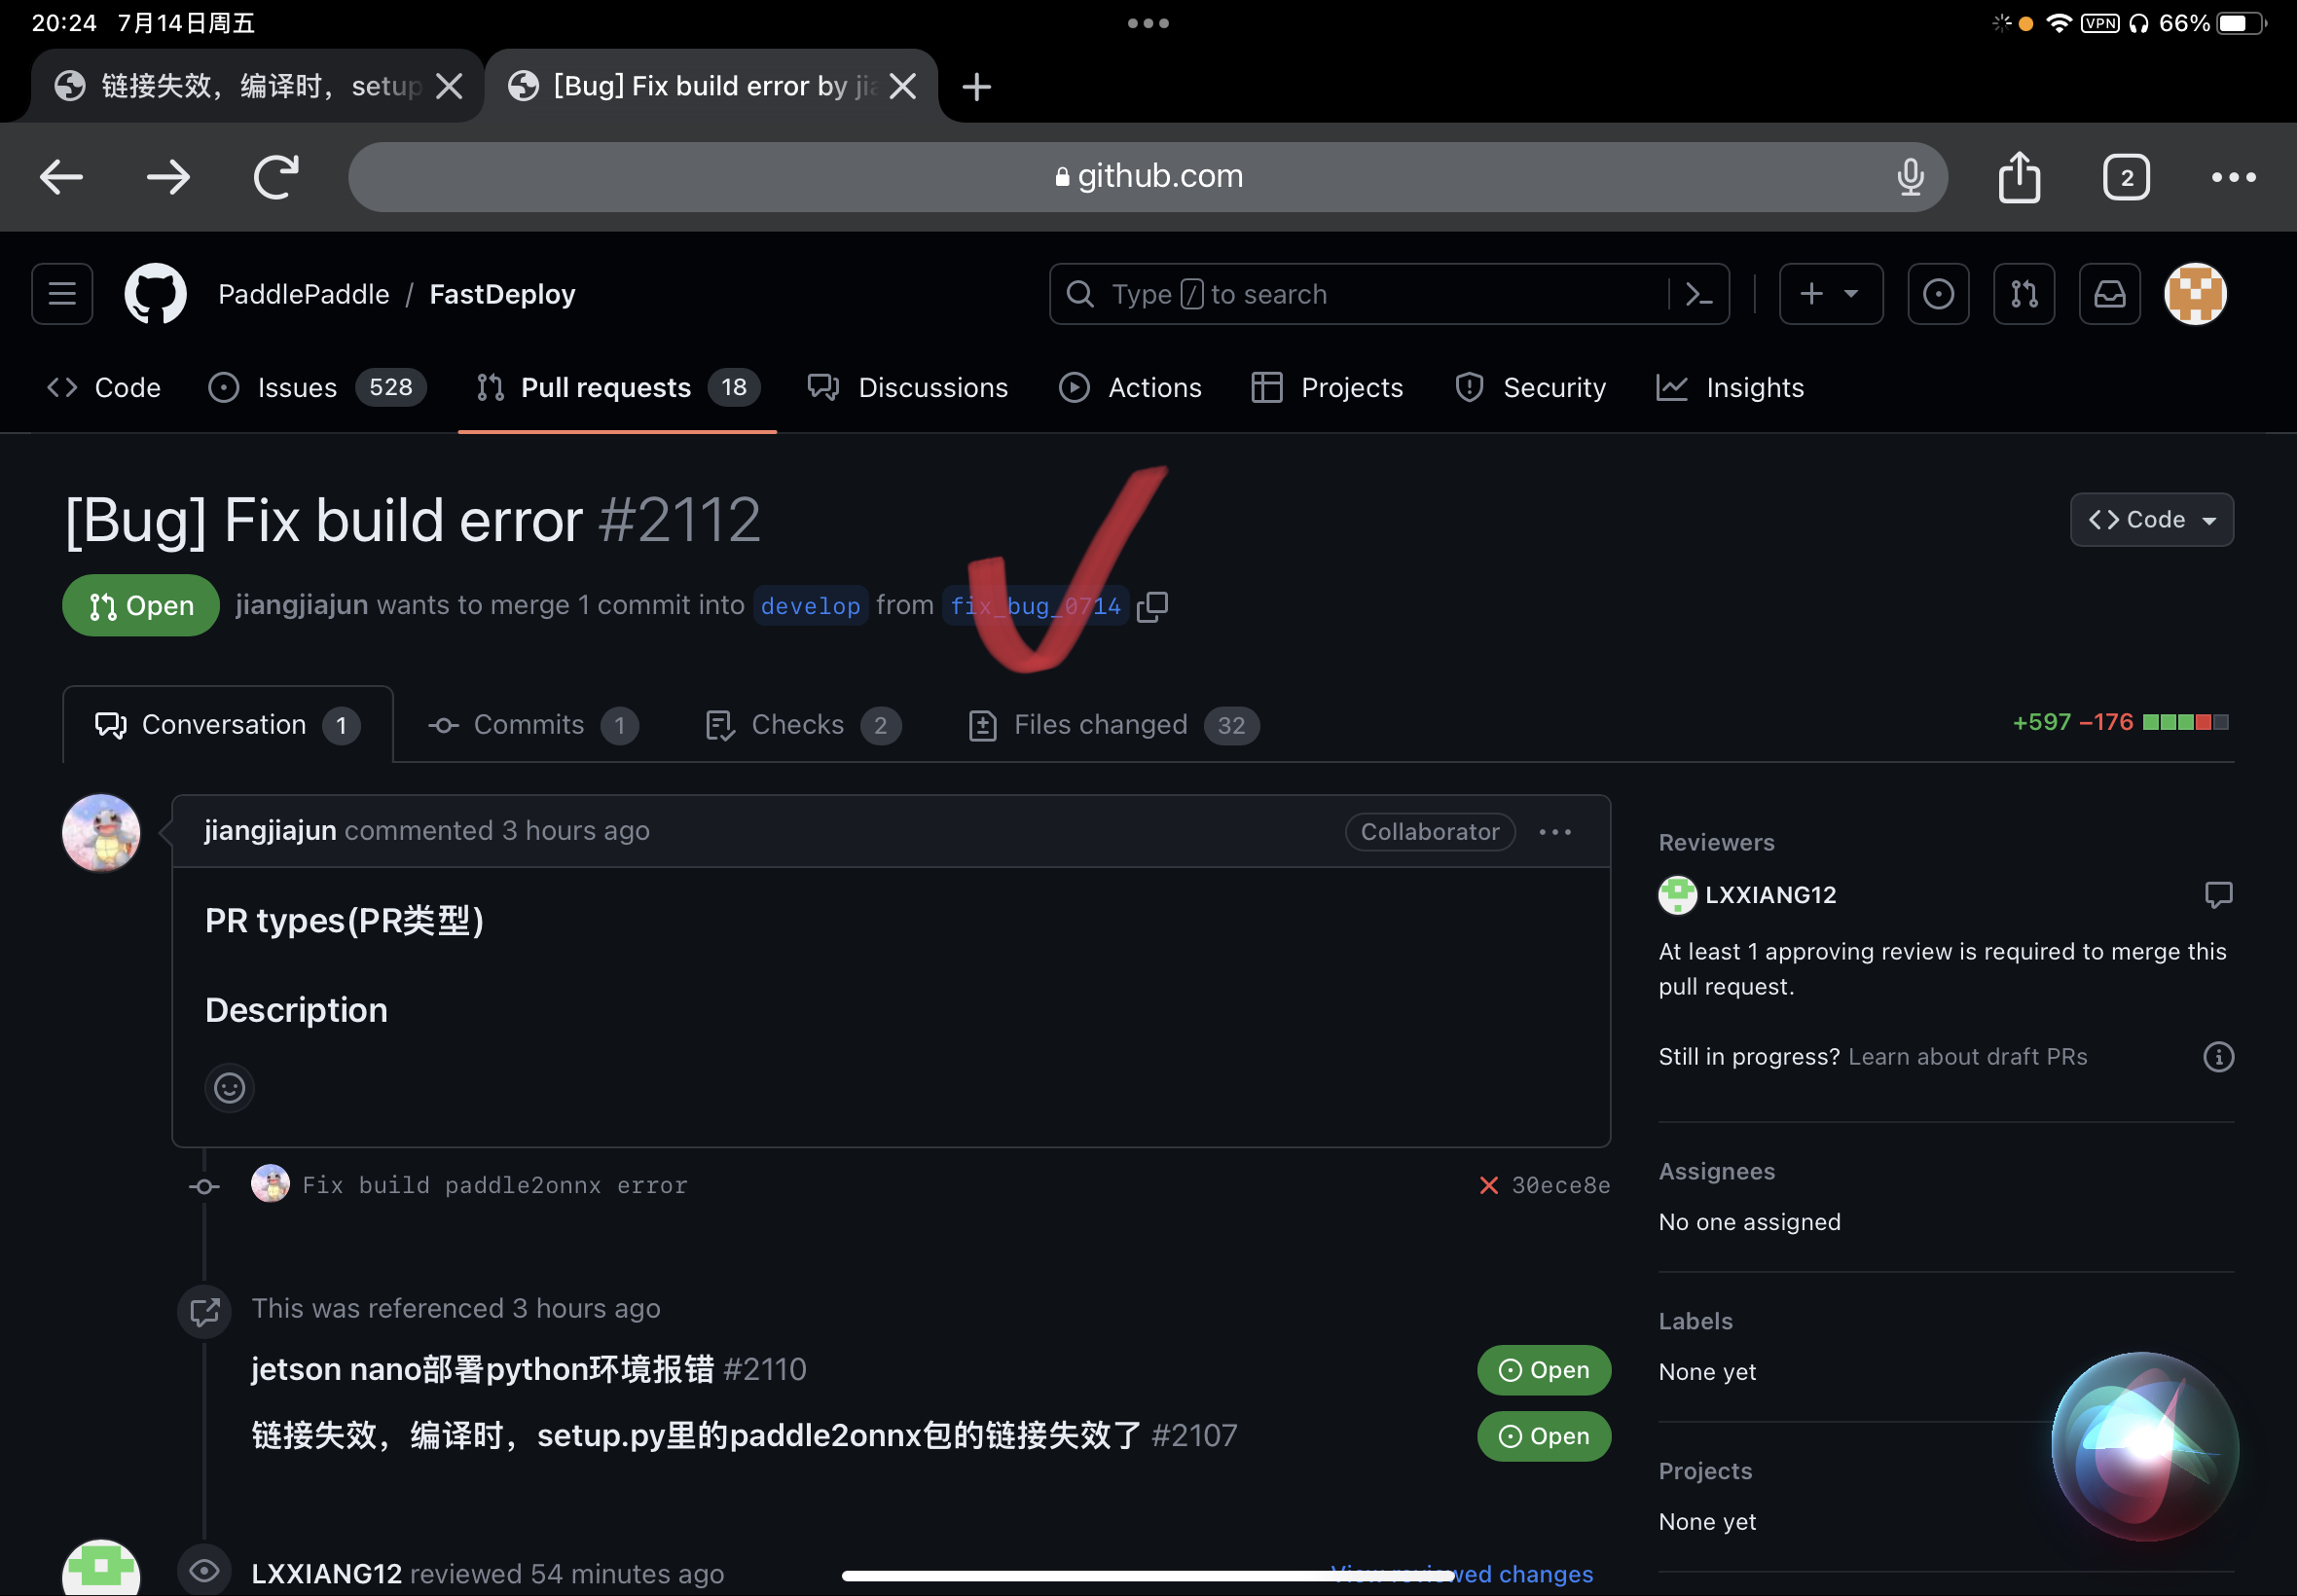Open the create new plus dropdown
This screenshot has height=1596, width=2297.
[1830, 293]
